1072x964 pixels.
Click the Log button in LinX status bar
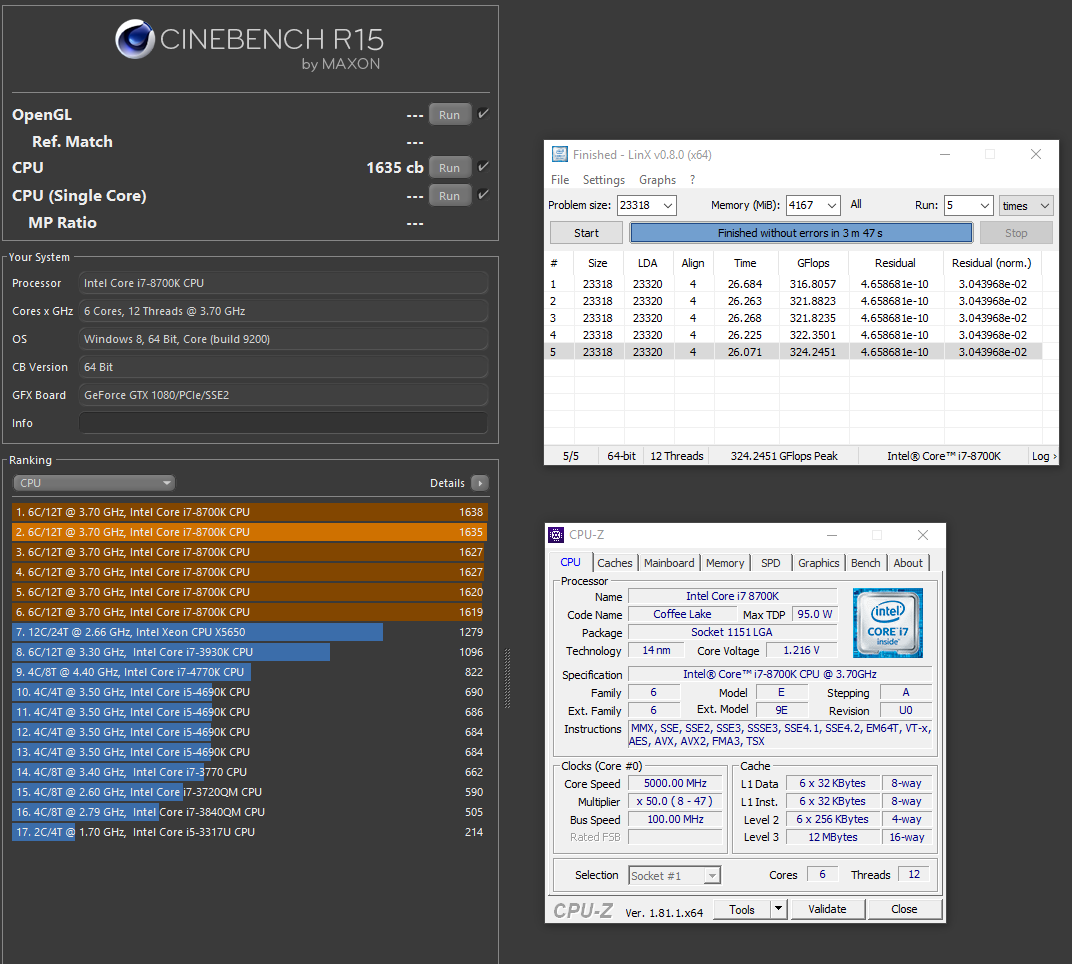pos(1043,456)
